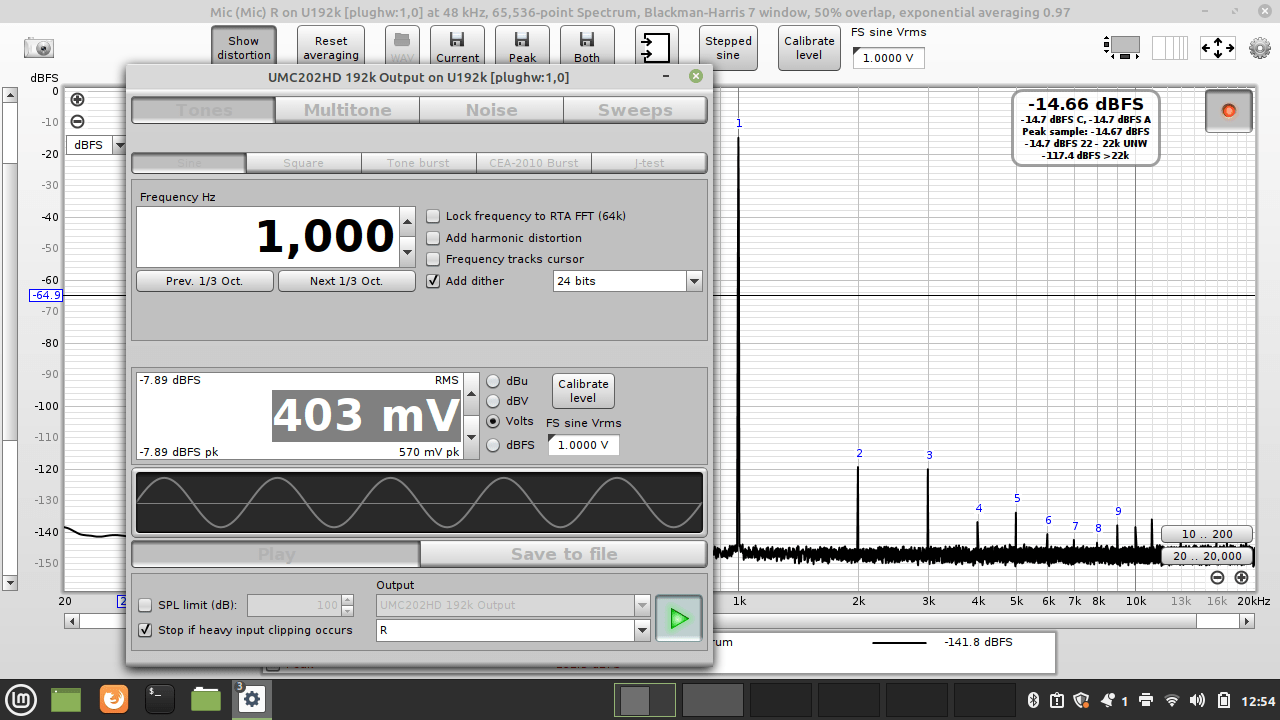The height and width of the screenshot is (720, 1280).
Task: Go to Prev. 1/3 Oct. frequency
Action: click(x=204, y=281)
